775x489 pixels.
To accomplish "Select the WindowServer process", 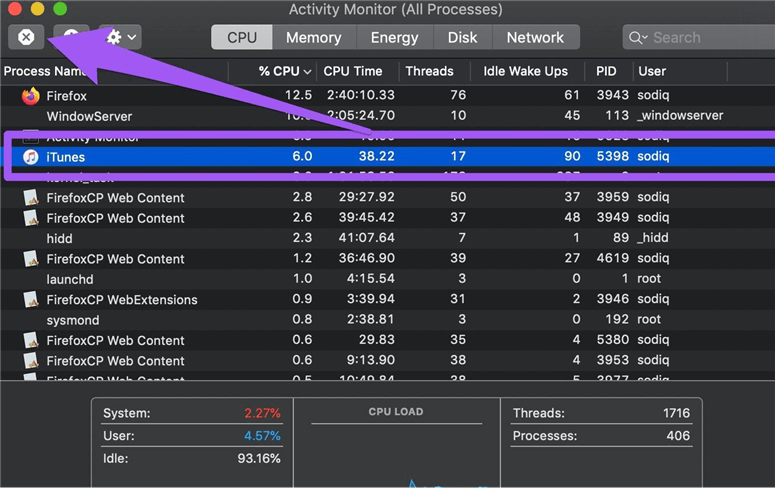I will [x=89, y=116].
